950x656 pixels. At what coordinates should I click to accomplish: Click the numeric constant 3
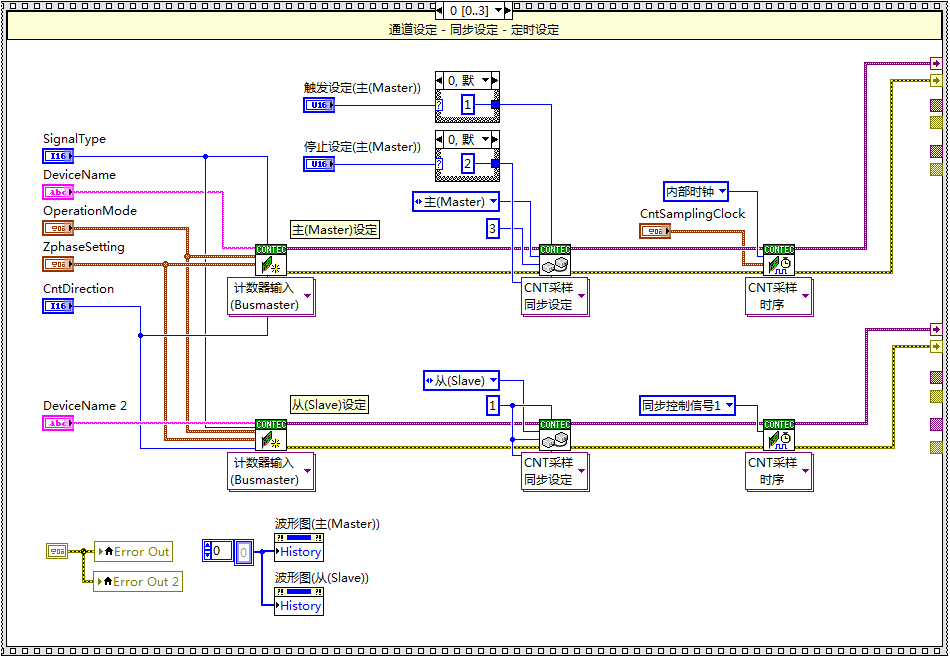(492, 230)
